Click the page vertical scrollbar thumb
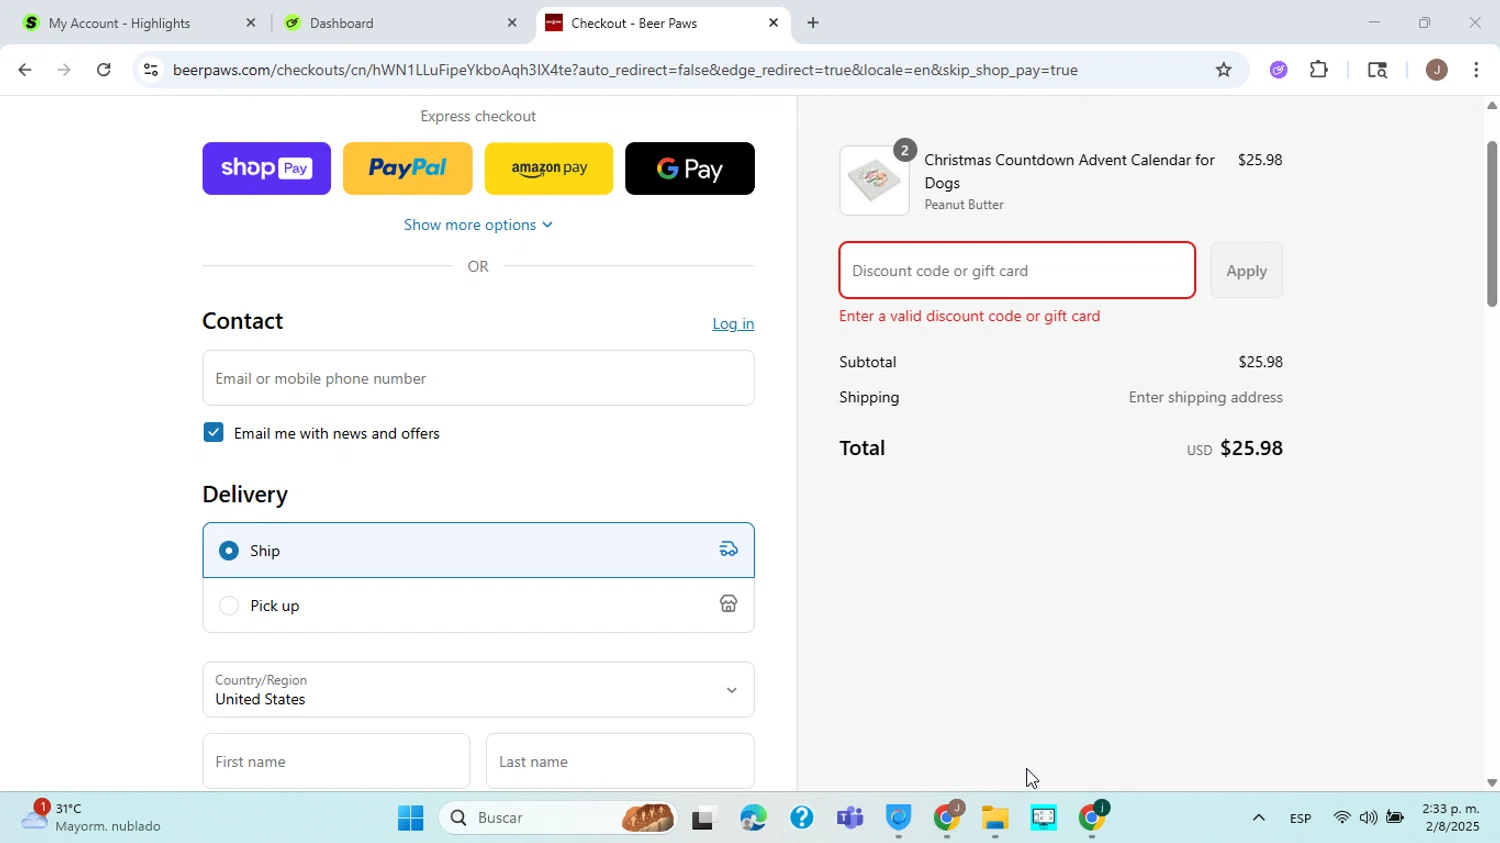Image resolution: width=1500 pixels, height=843 pixels. (x=1491, y=224)
